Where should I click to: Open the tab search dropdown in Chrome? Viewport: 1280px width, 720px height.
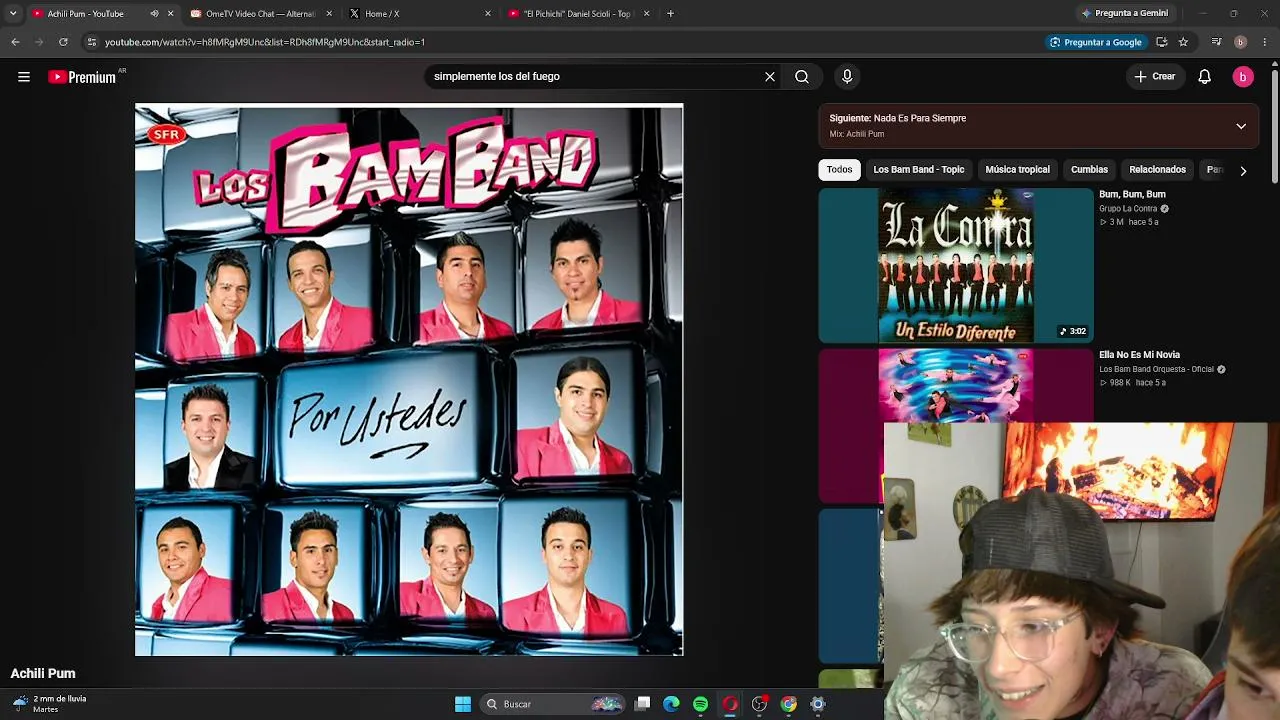13,14
